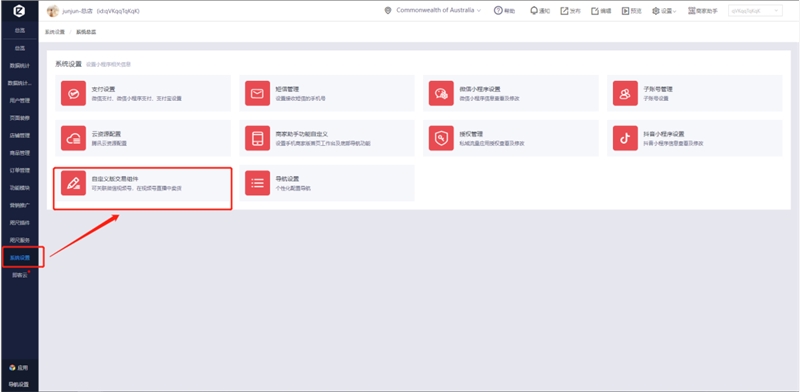Screen dimensions: 800x392
Task: Open 支付设置 payment settings card icon
Action: pyautogui.click(x=73, y=93)
